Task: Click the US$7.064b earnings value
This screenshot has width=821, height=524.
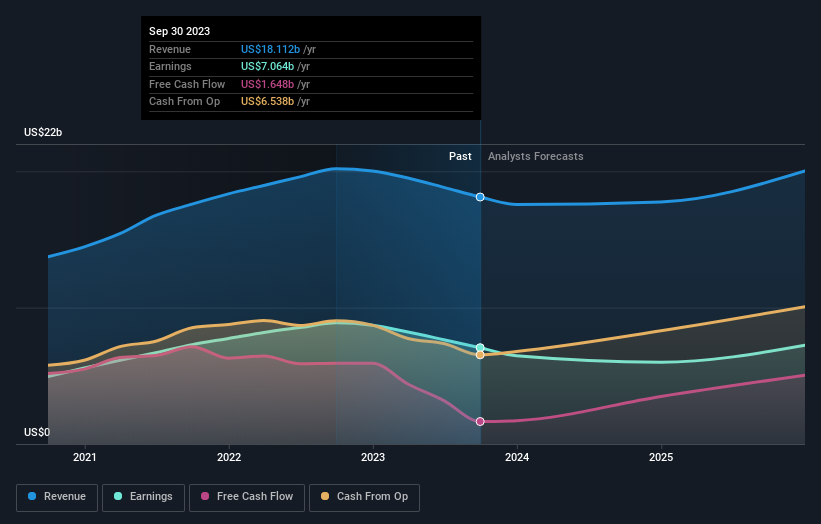Action: click(x=268, y=66)
